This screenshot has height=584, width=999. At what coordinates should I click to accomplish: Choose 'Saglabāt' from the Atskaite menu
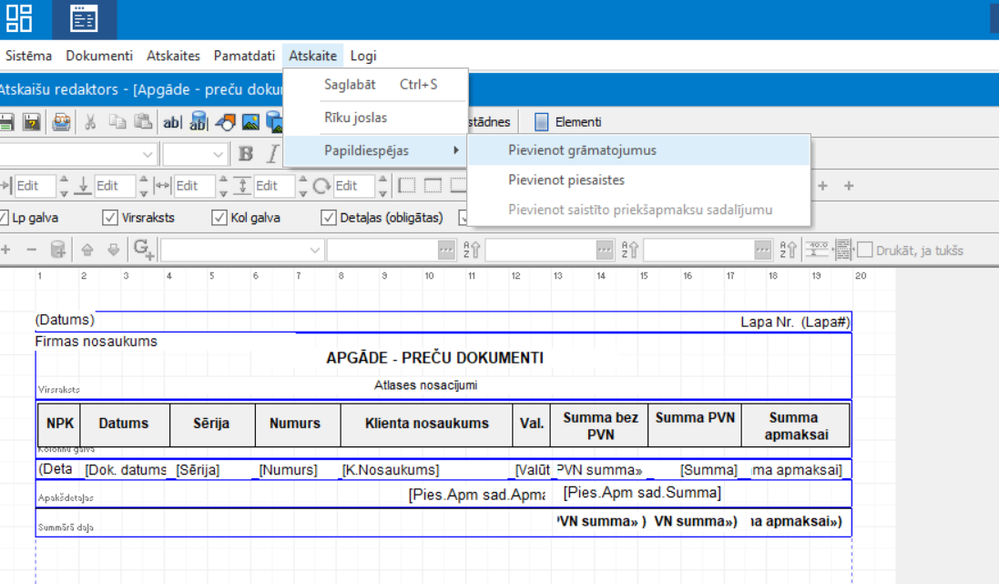tap(349, 85)
